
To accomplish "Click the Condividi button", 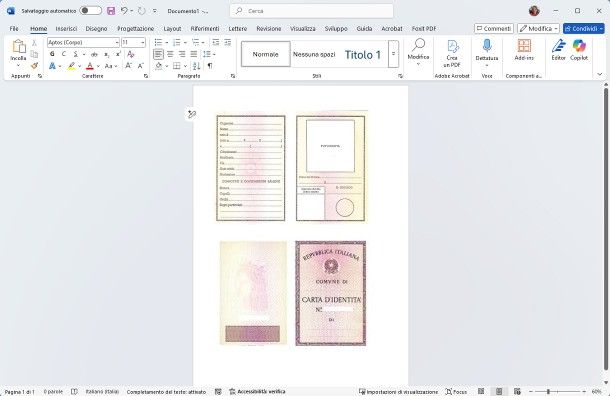I will click(584, 28).
